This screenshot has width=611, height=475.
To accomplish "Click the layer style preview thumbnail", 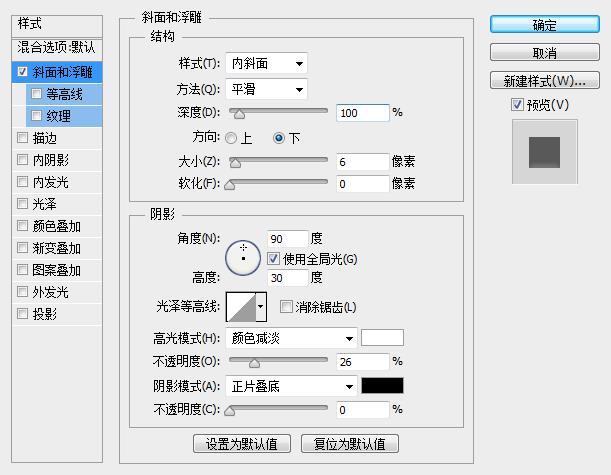I will [544, 152].
